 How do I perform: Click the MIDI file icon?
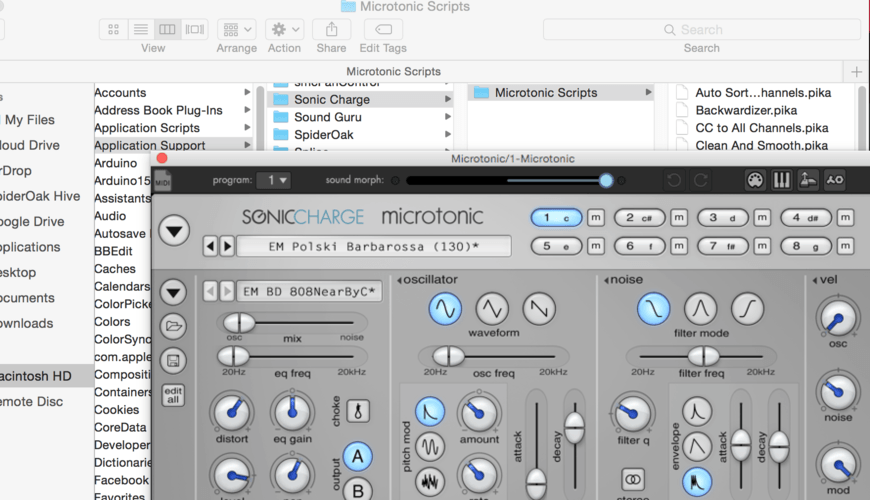(163, 181)
